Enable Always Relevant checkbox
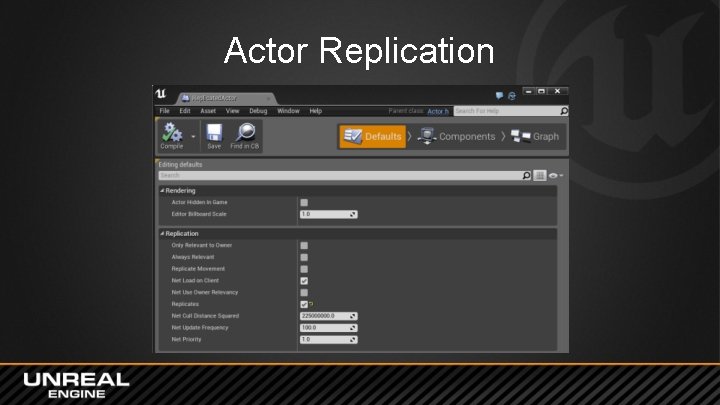 click(304, 258)
